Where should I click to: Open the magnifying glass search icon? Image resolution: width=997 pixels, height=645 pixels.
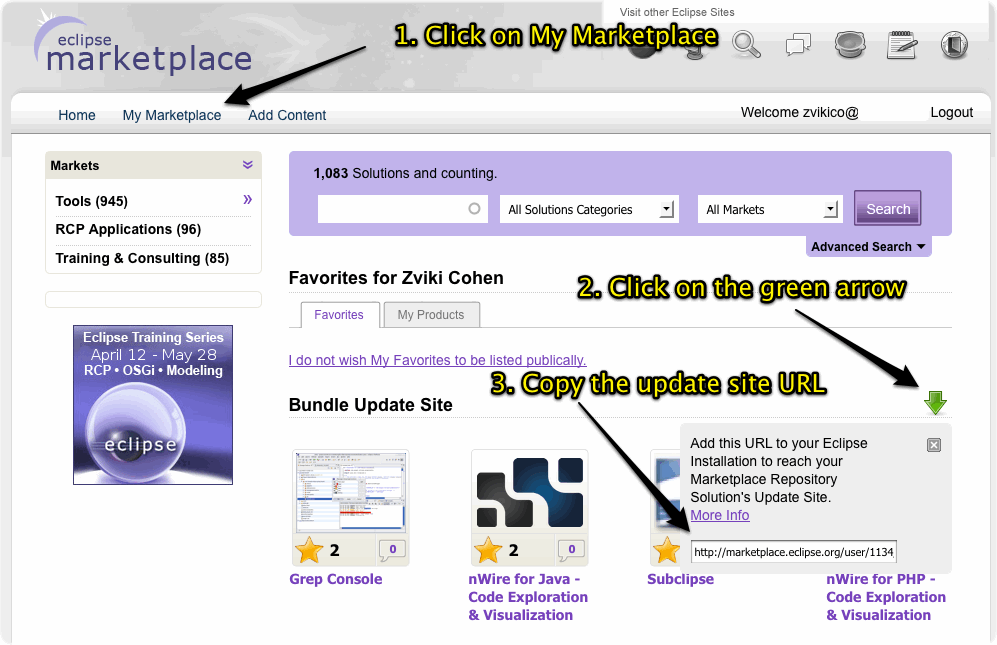(x=746, y=45)
